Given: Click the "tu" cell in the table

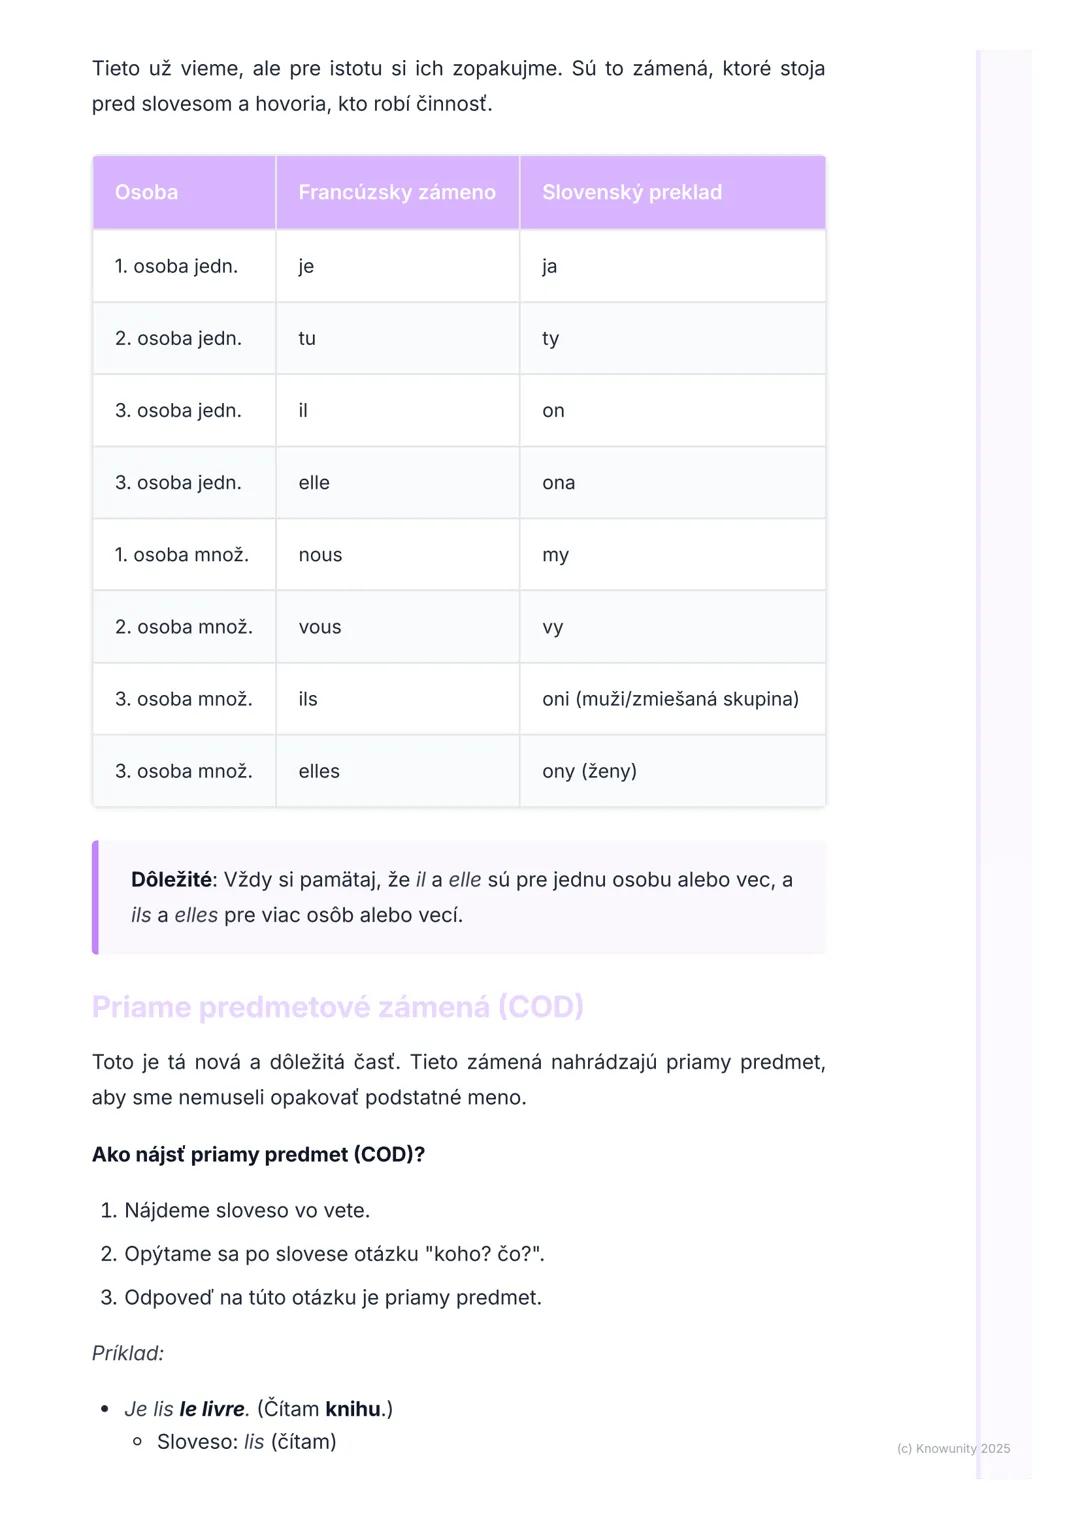Looking at the screenshot, I should point(307,338).
